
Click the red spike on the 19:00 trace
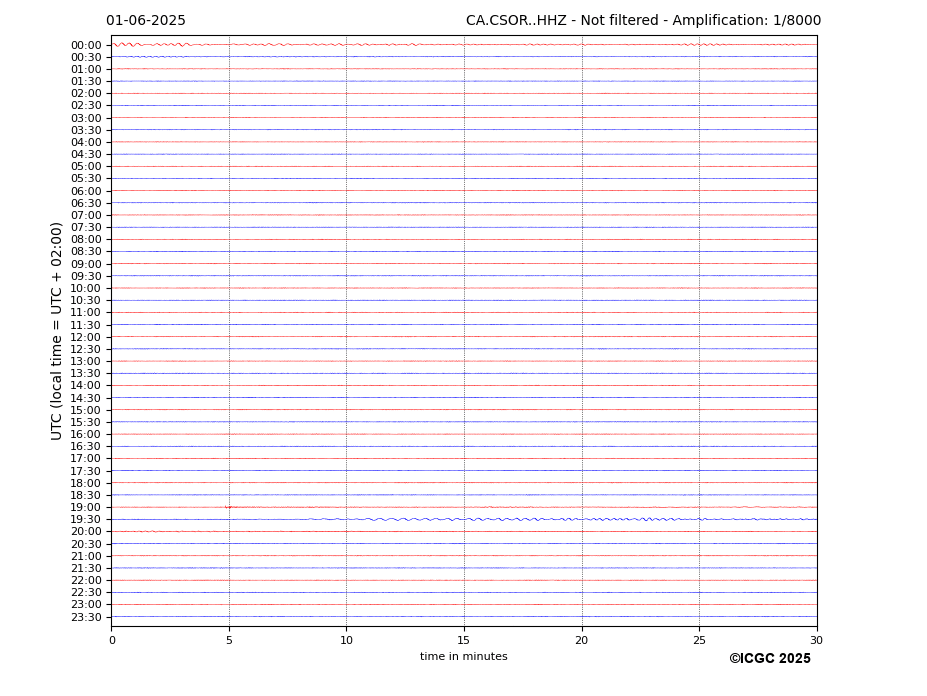click(231, 507)
